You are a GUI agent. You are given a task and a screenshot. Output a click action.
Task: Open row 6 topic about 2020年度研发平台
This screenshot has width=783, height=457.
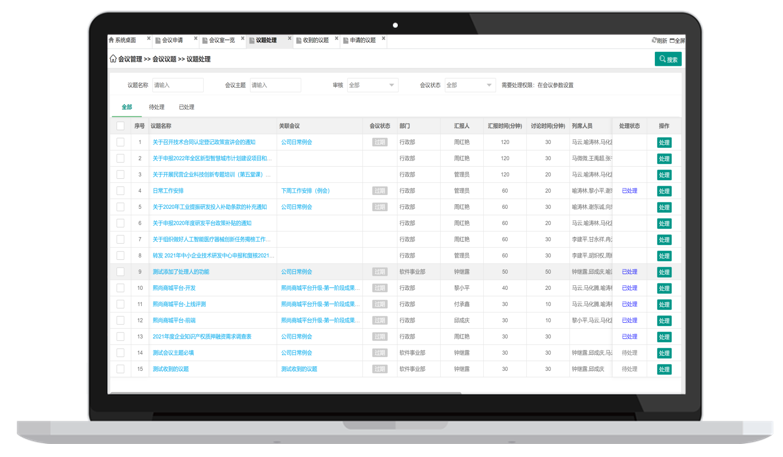point(202,223)
